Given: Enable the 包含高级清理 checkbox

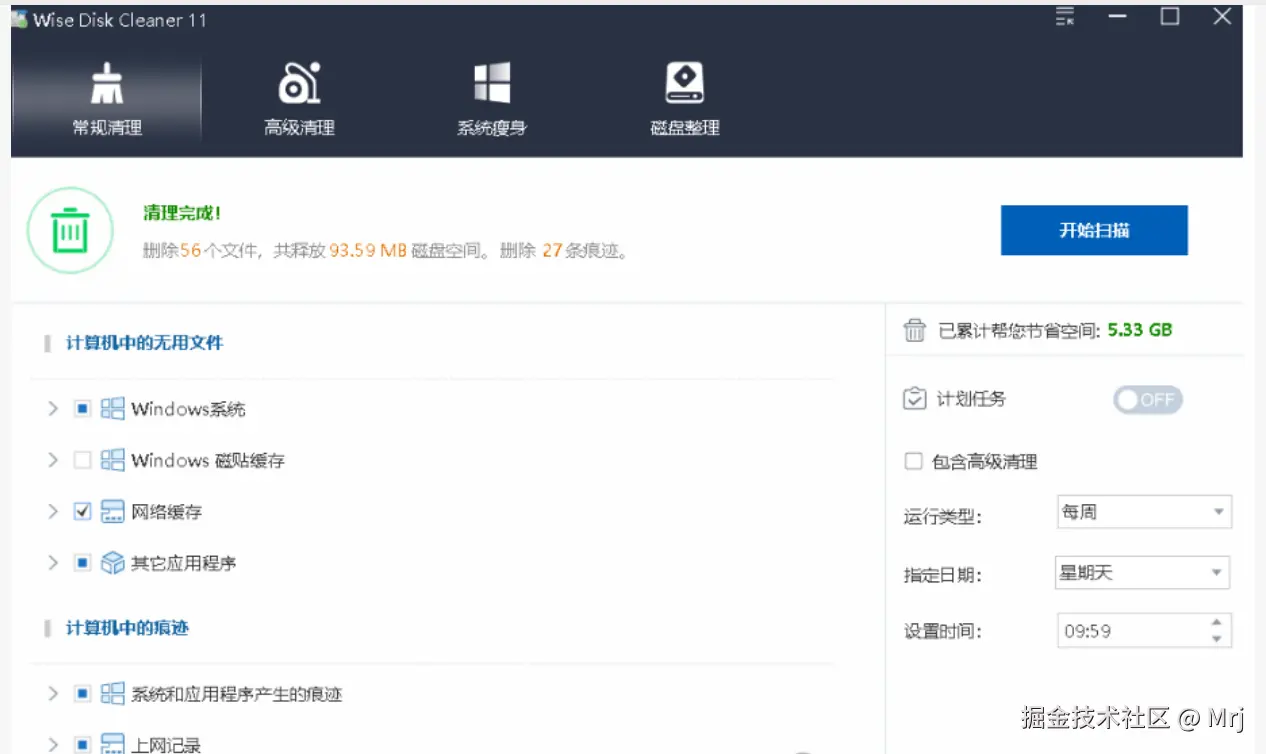Looking at the screenshot, I should click(913, 461).
